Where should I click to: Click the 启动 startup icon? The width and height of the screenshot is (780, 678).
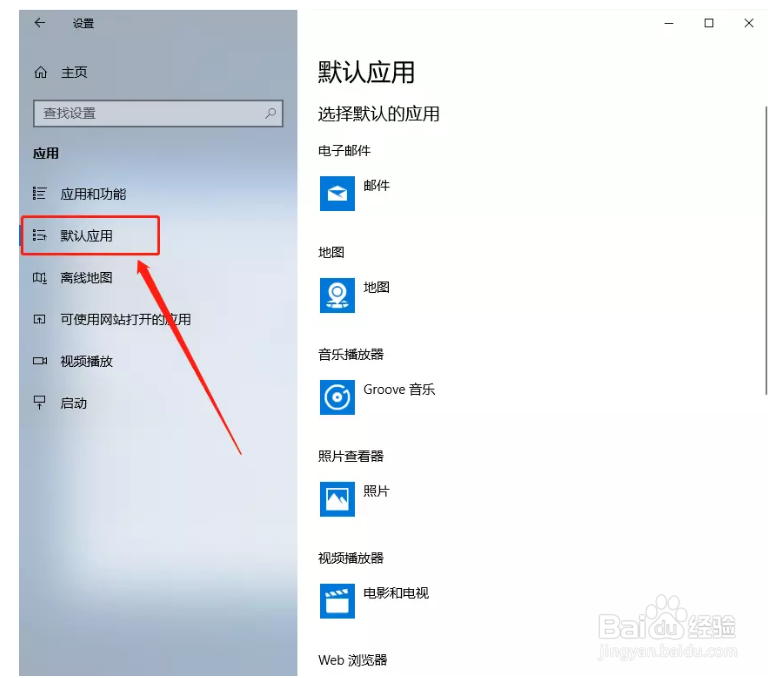[x=39, y=402]
